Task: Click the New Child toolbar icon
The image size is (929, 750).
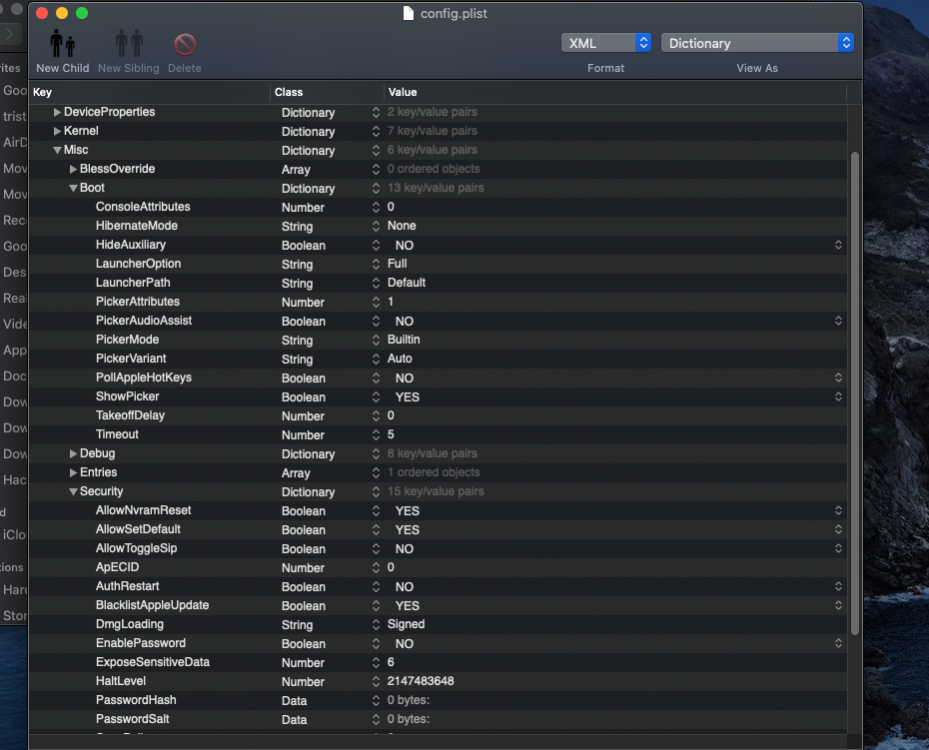Action: pos(62,44)
